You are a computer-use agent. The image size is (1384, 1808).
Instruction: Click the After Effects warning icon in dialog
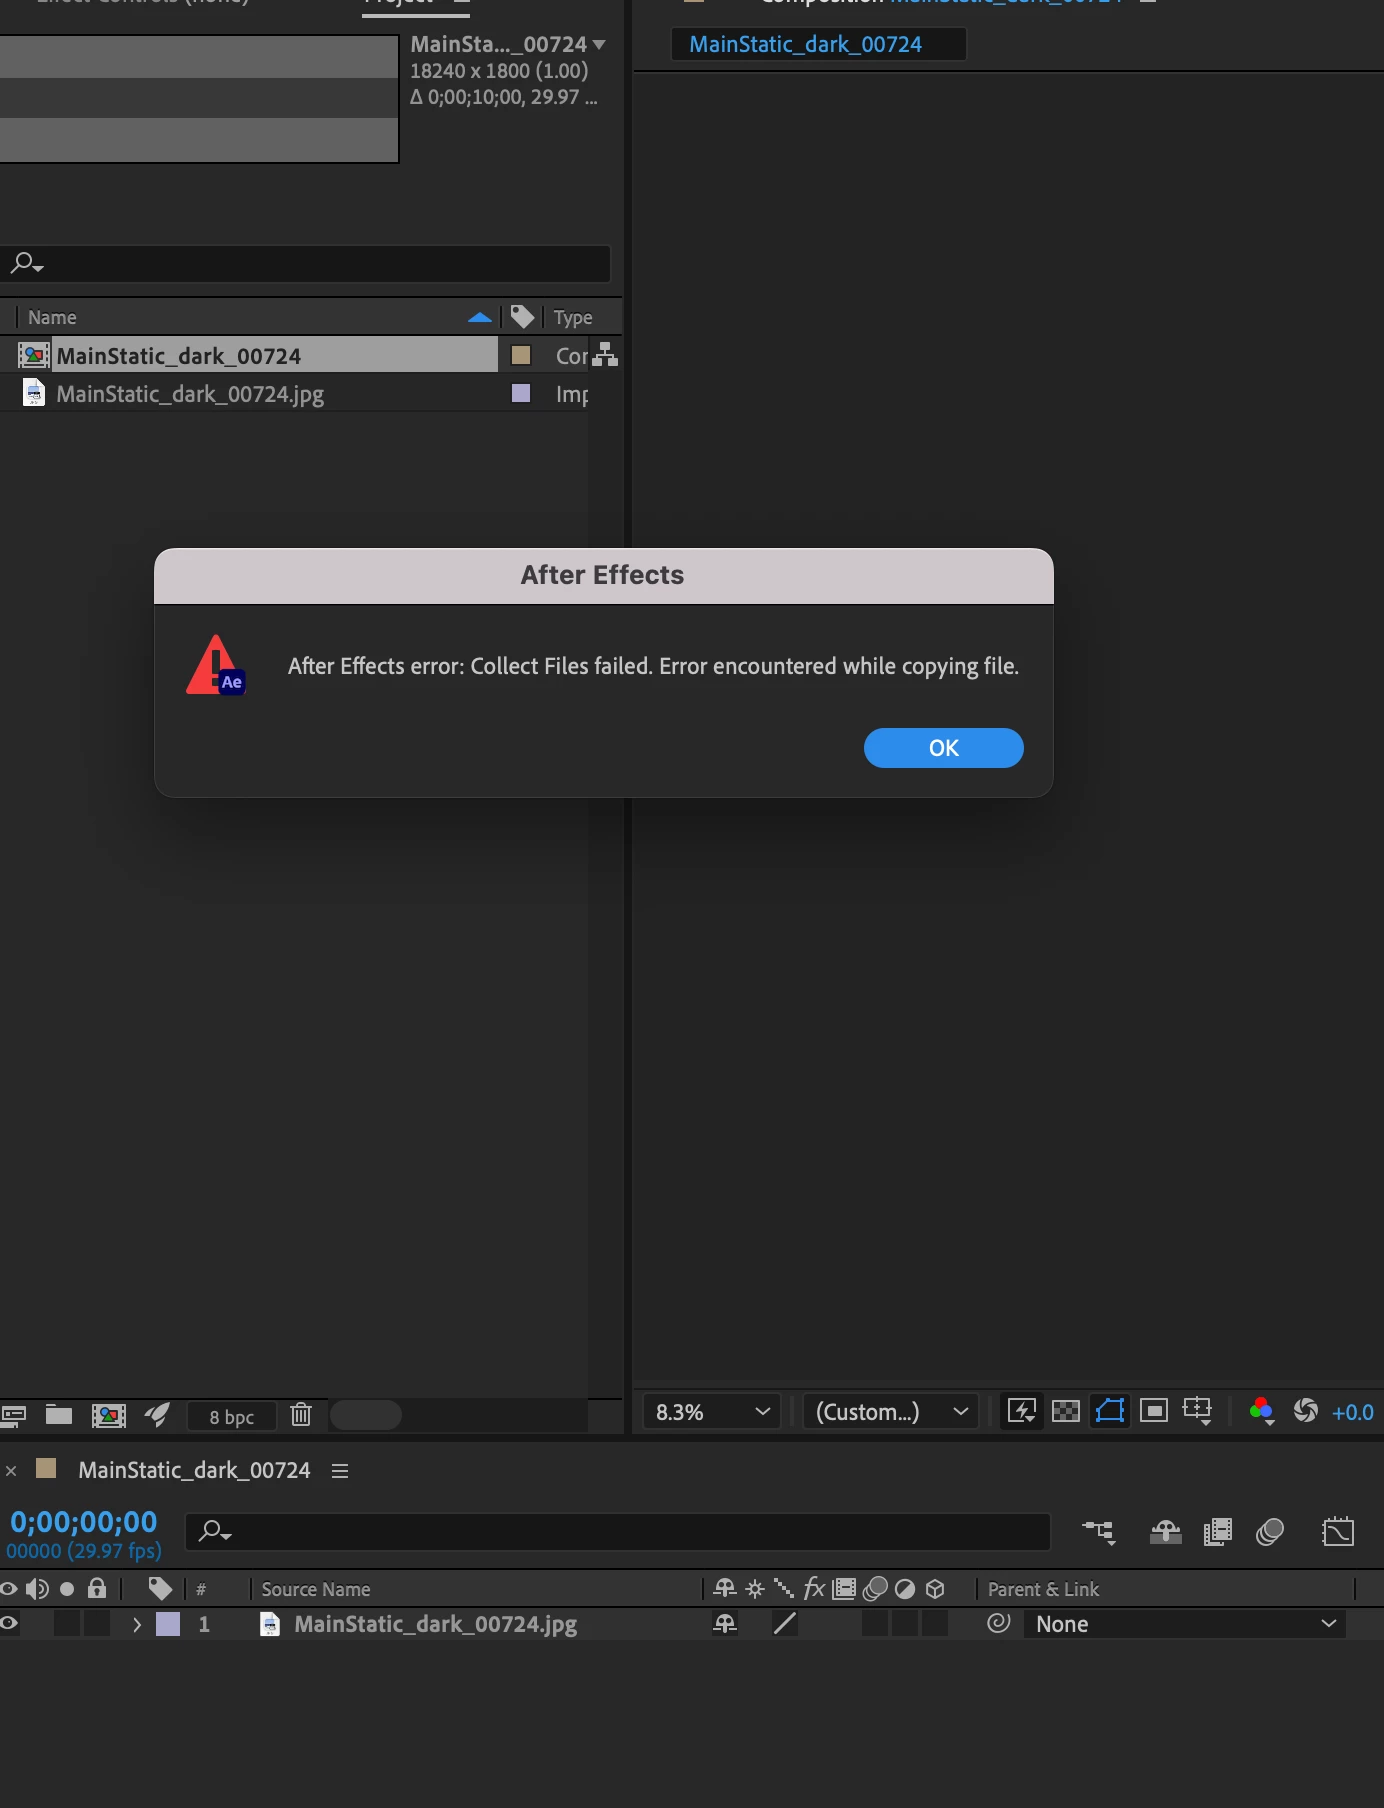[x=216, y=666]
